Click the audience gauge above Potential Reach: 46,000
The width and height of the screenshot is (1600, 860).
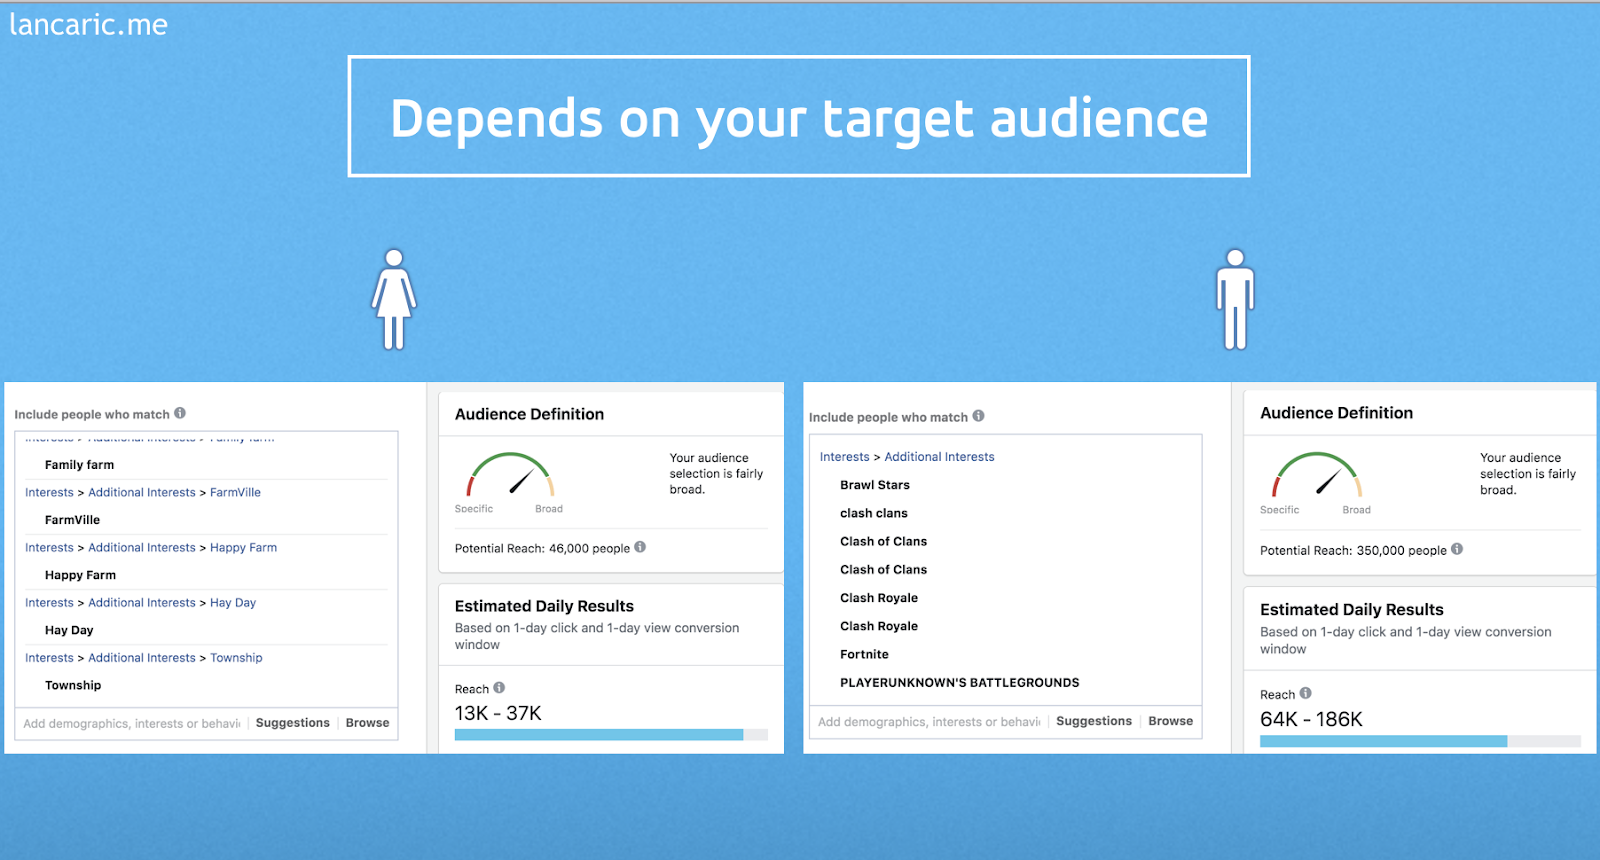511,475
